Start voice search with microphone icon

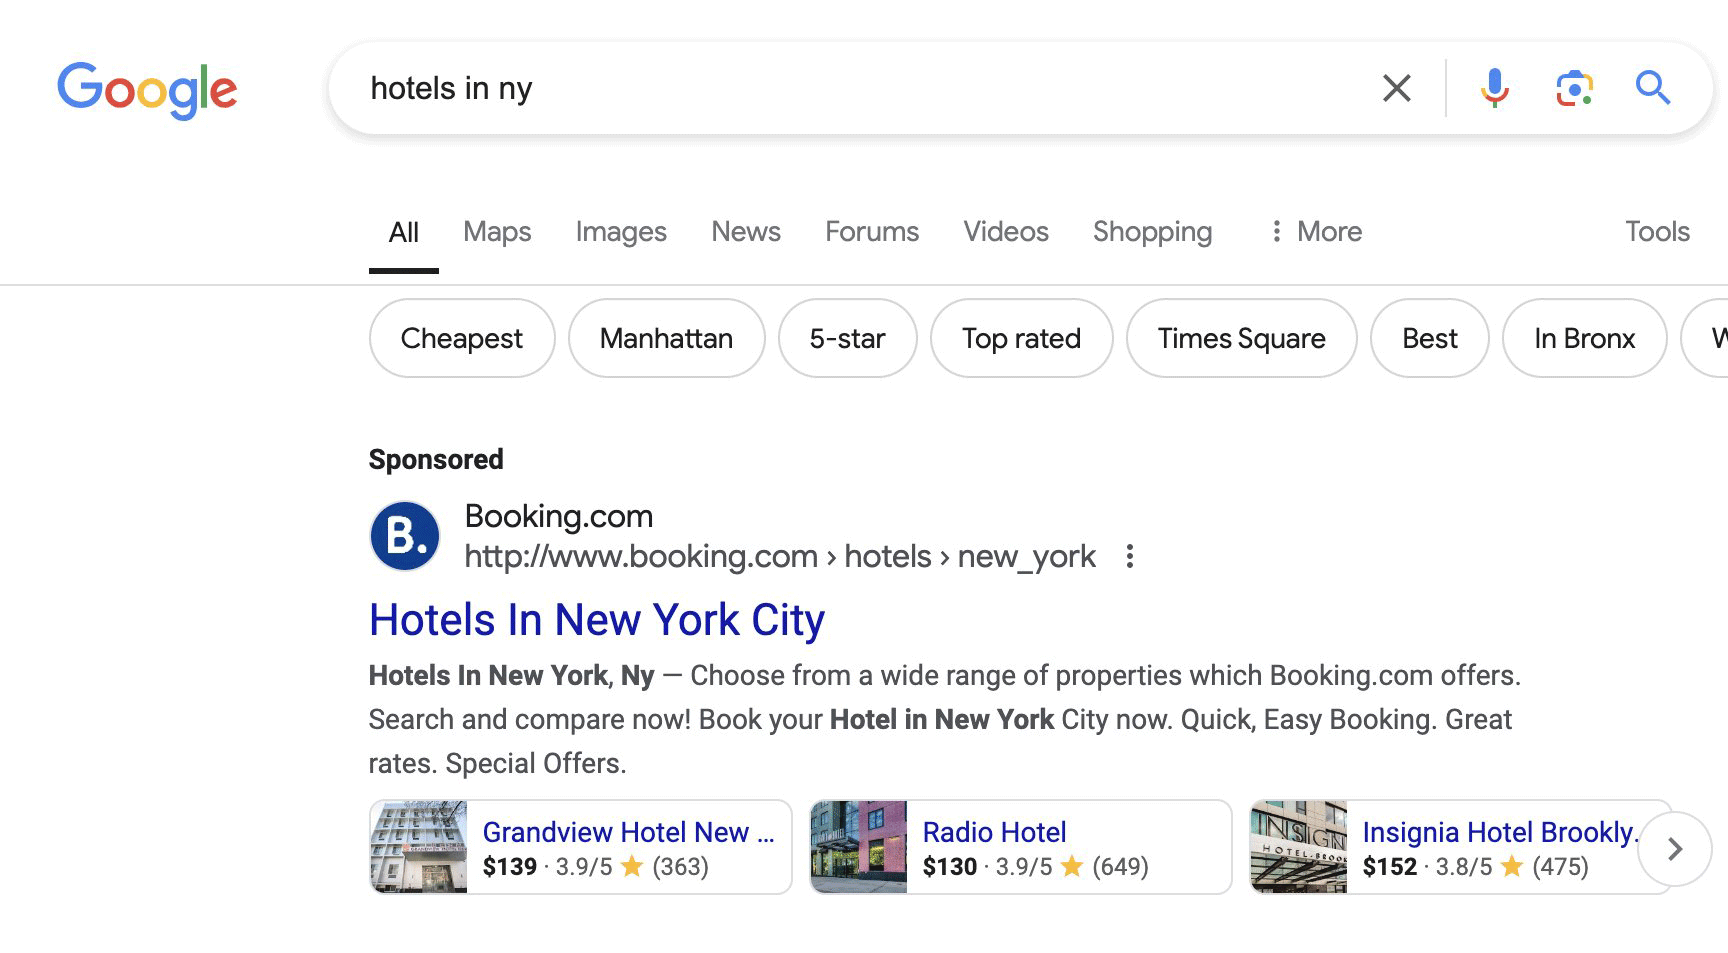coord(1494,88)
